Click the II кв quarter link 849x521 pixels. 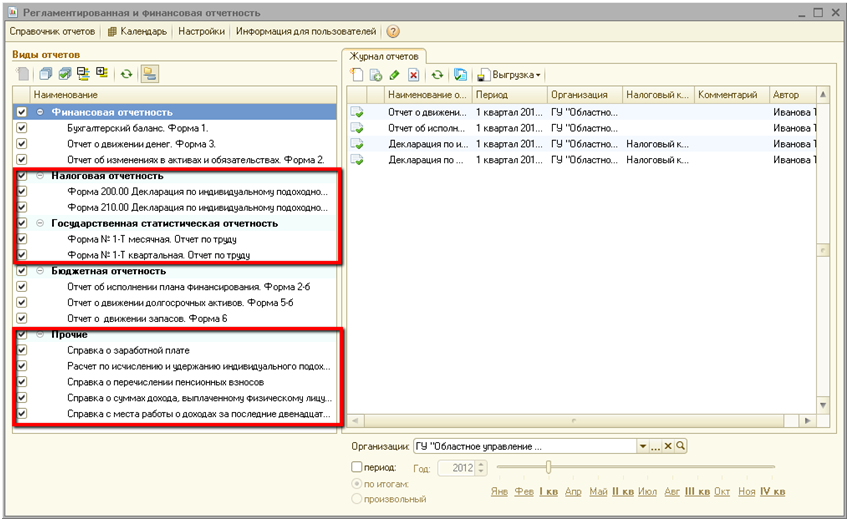[x=622, y=492]
